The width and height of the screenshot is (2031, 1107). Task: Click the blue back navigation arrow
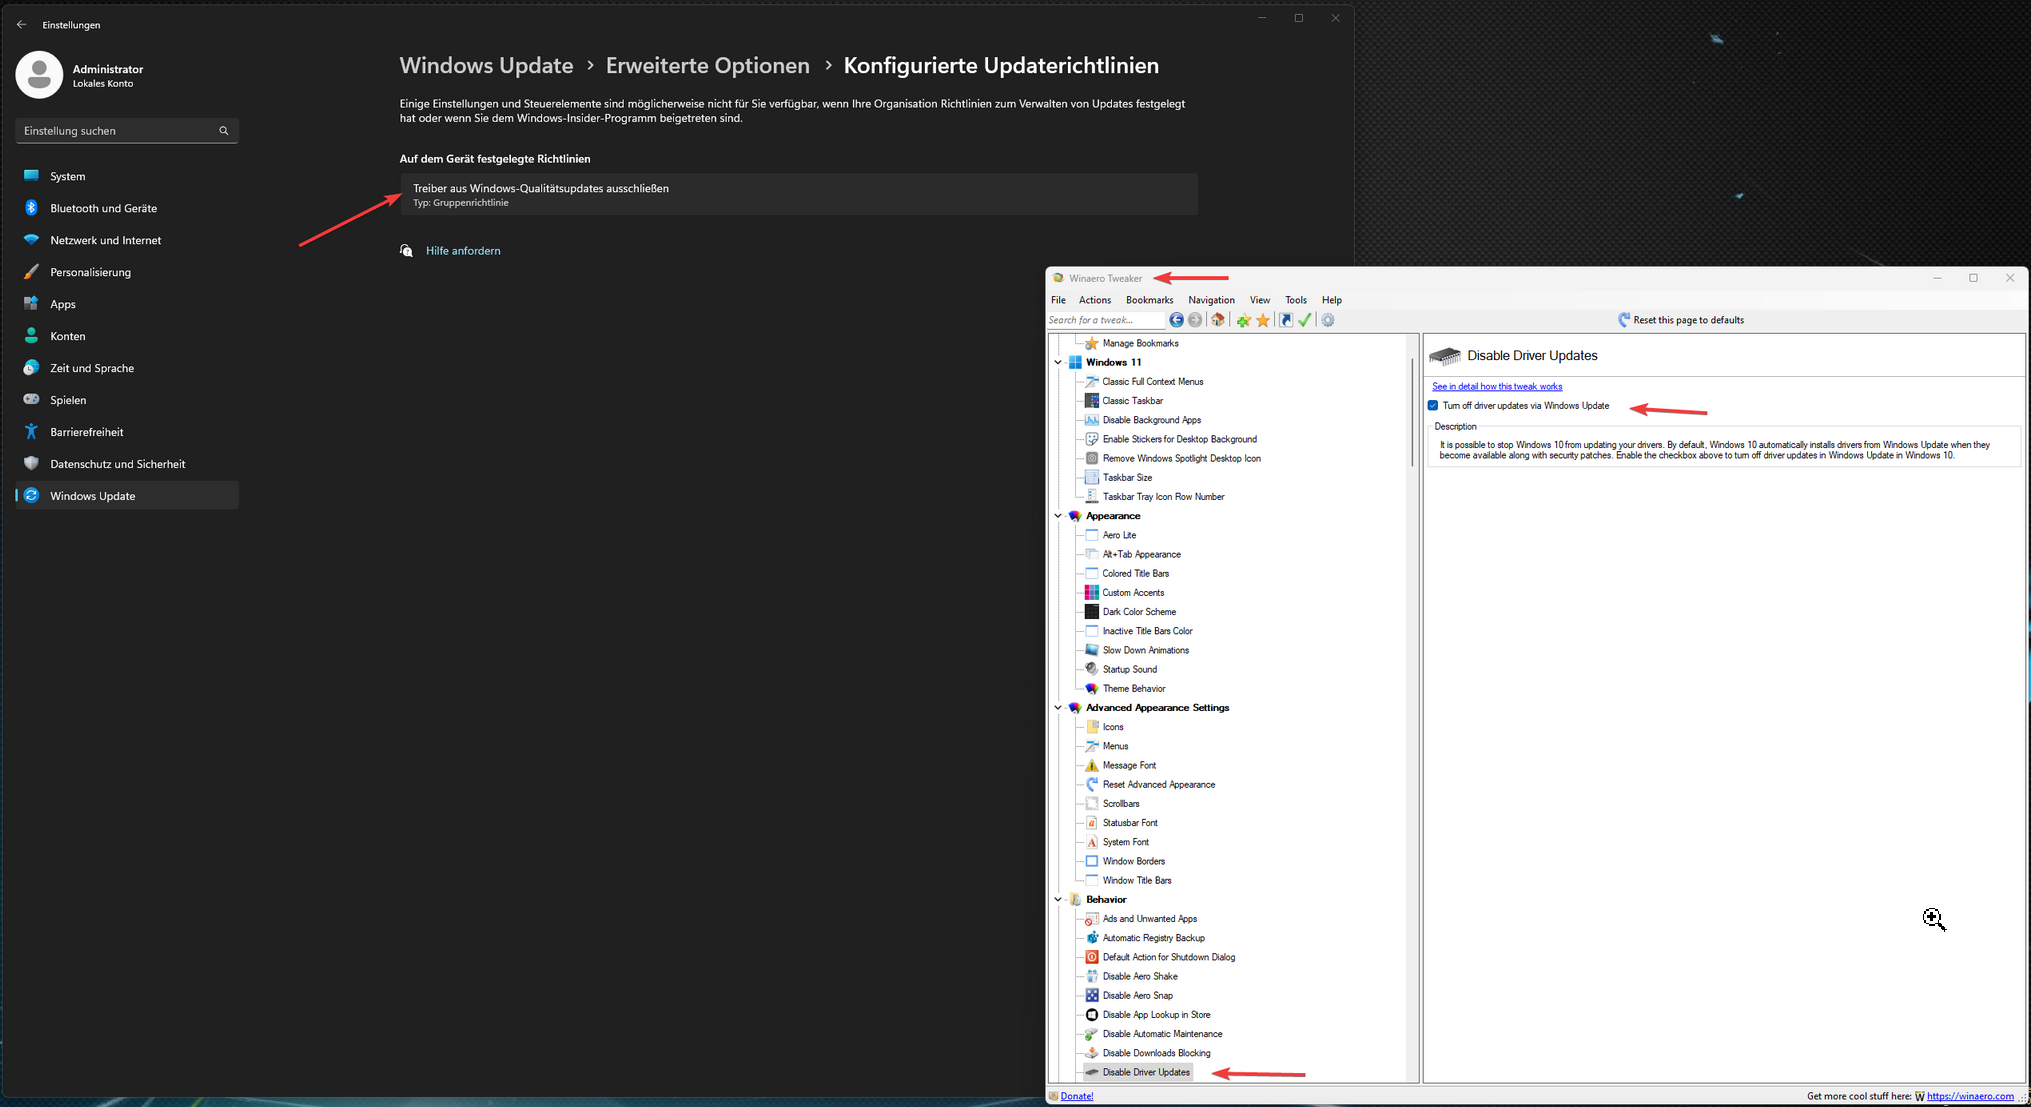[x=1176, y=320]
